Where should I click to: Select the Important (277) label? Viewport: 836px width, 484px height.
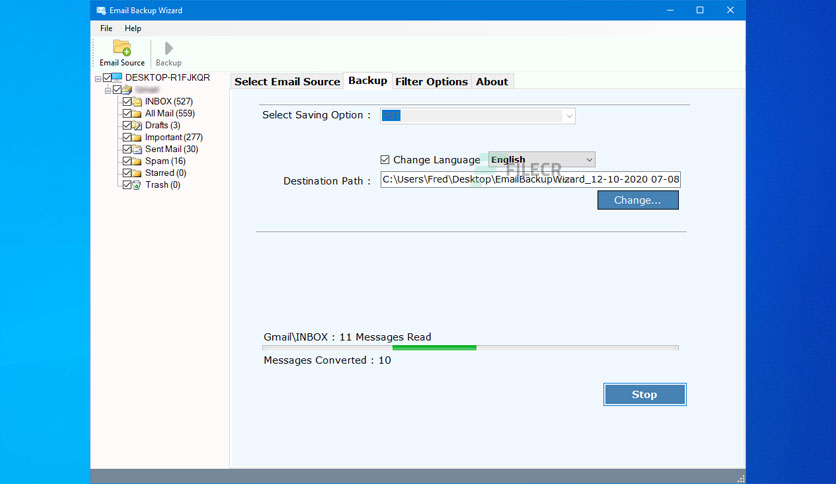pos(174,137)
